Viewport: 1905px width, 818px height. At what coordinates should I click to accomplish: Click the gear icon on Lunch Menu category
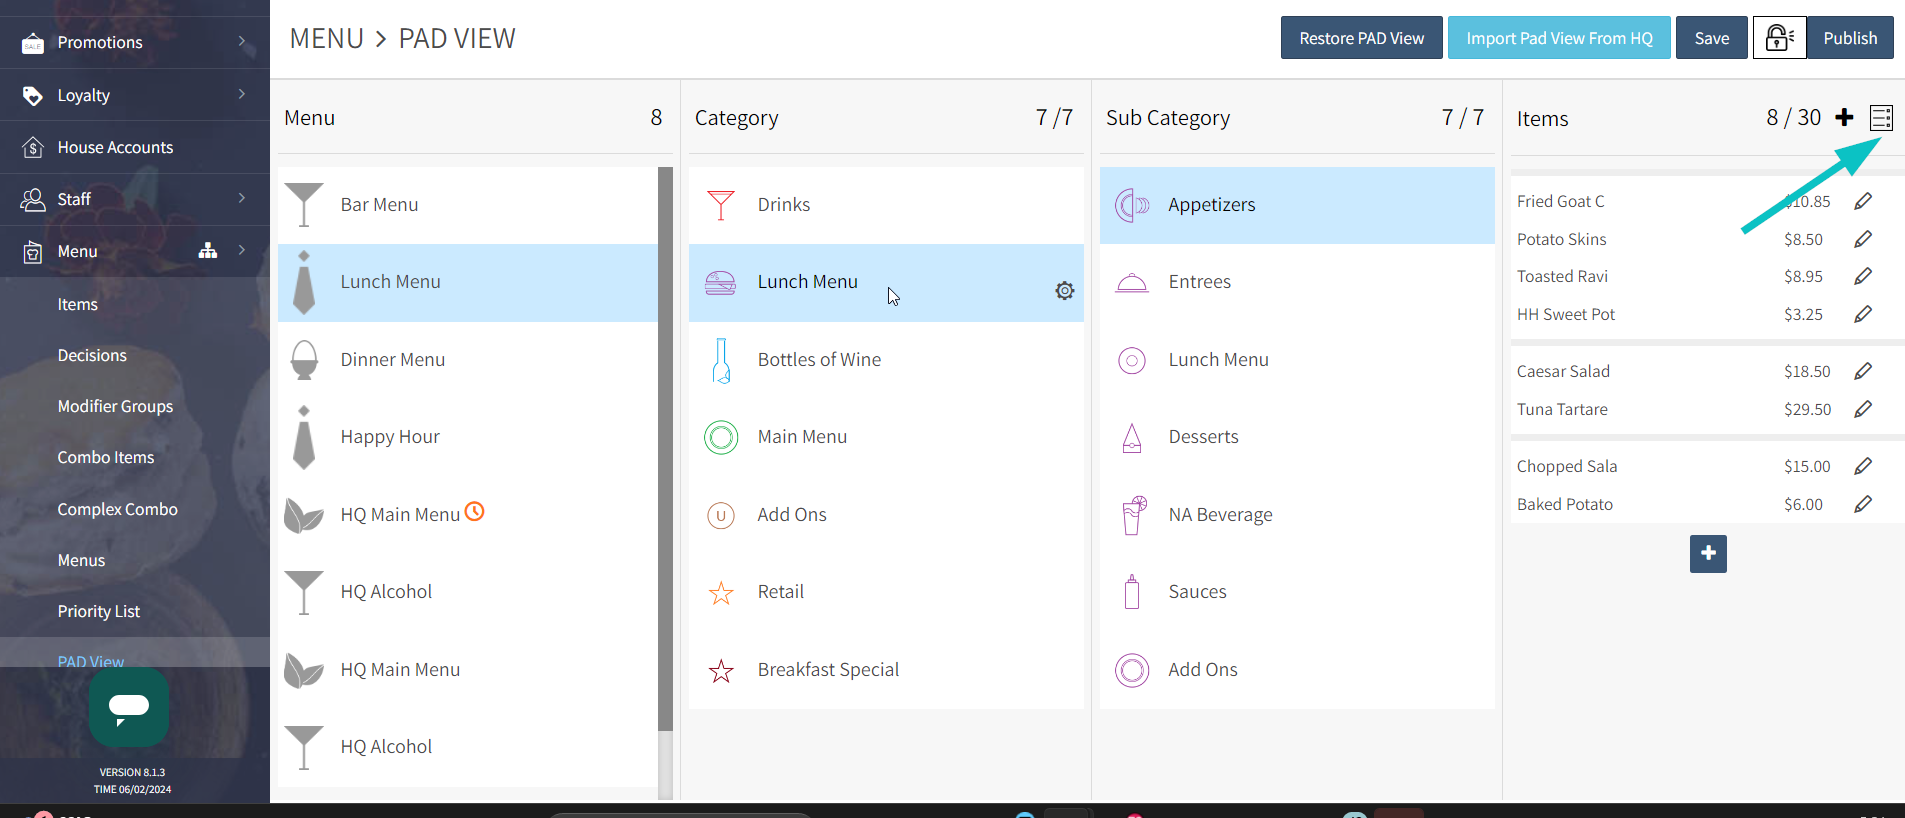coord(1064,291)
